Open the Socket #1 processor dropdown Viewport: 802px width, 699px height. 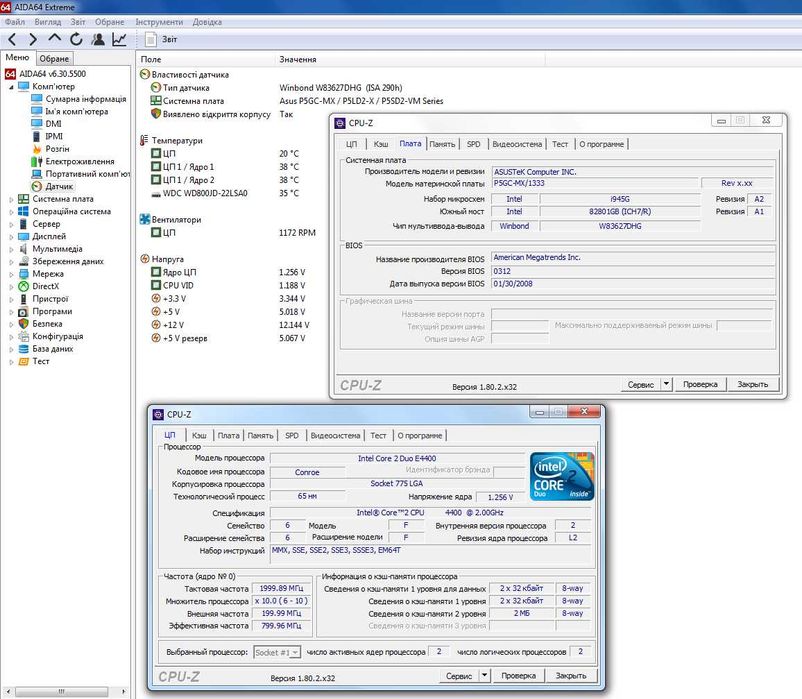click(277, 652)
